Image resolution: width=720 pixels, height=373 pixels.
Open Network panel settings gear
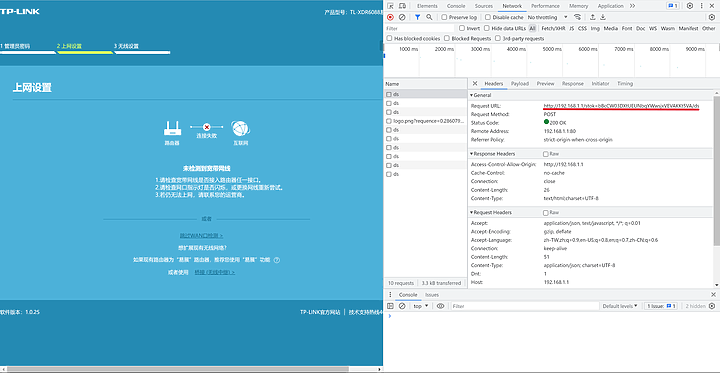pyautogui.click(x=712, y=17)
